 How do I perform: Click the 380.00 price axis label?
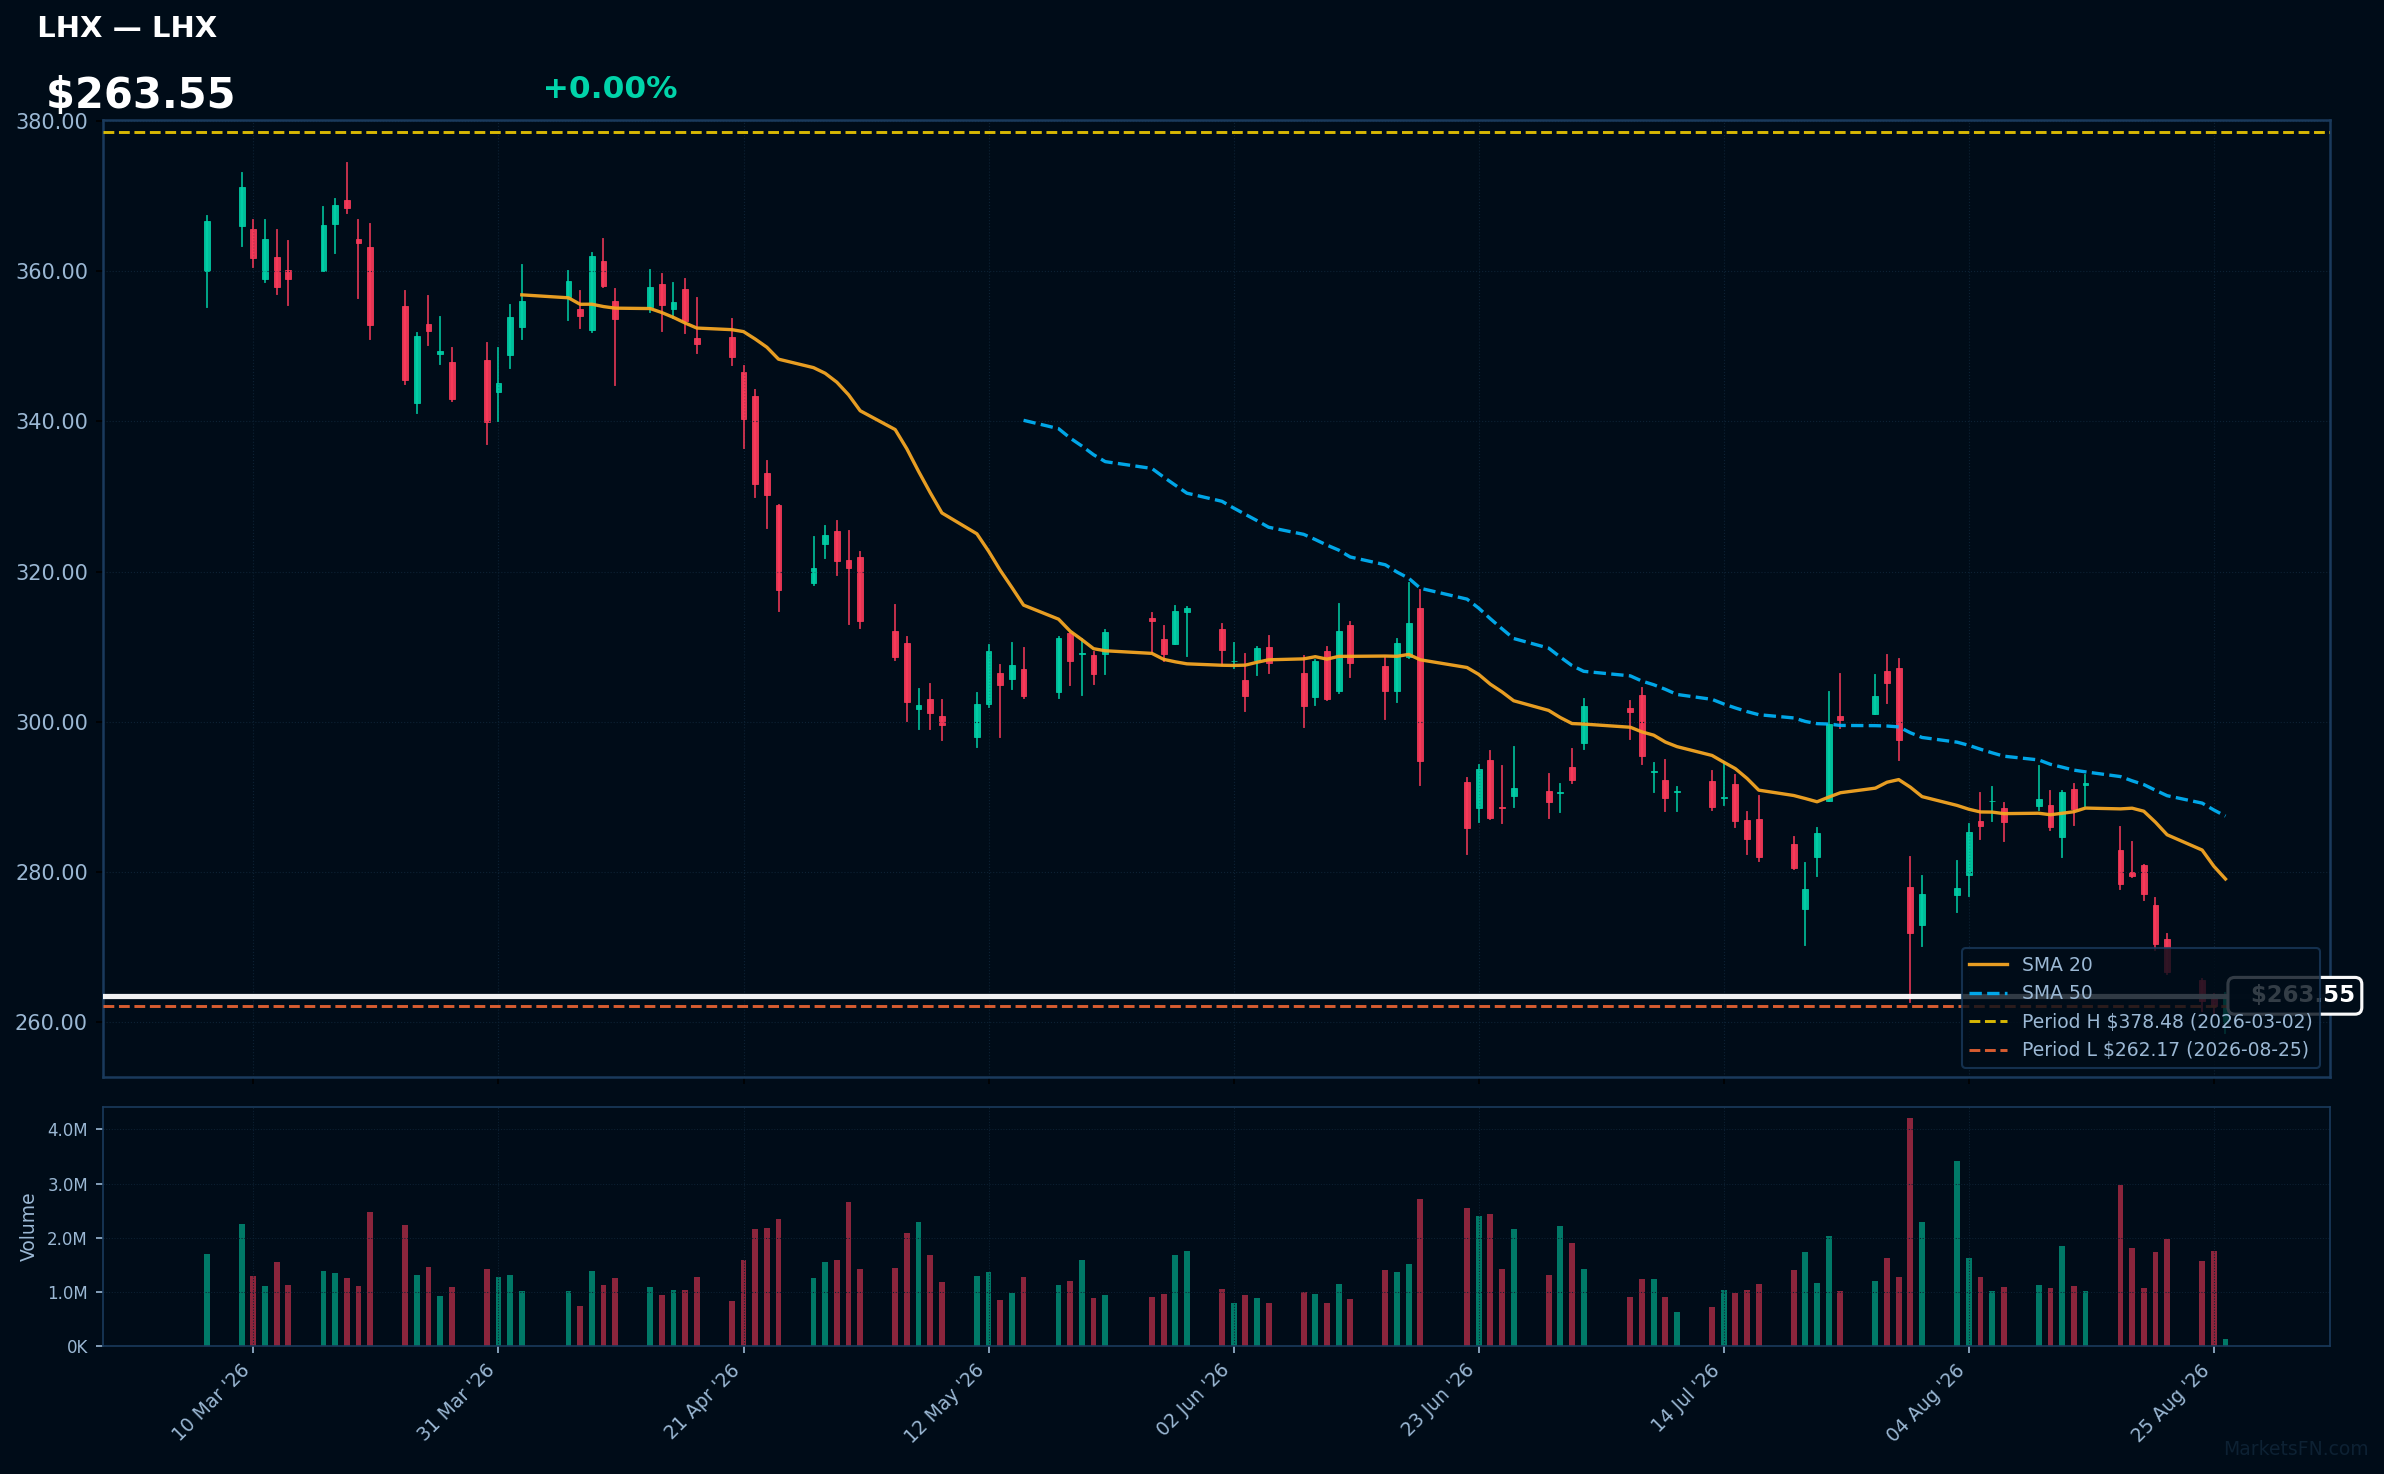point(52,122)
